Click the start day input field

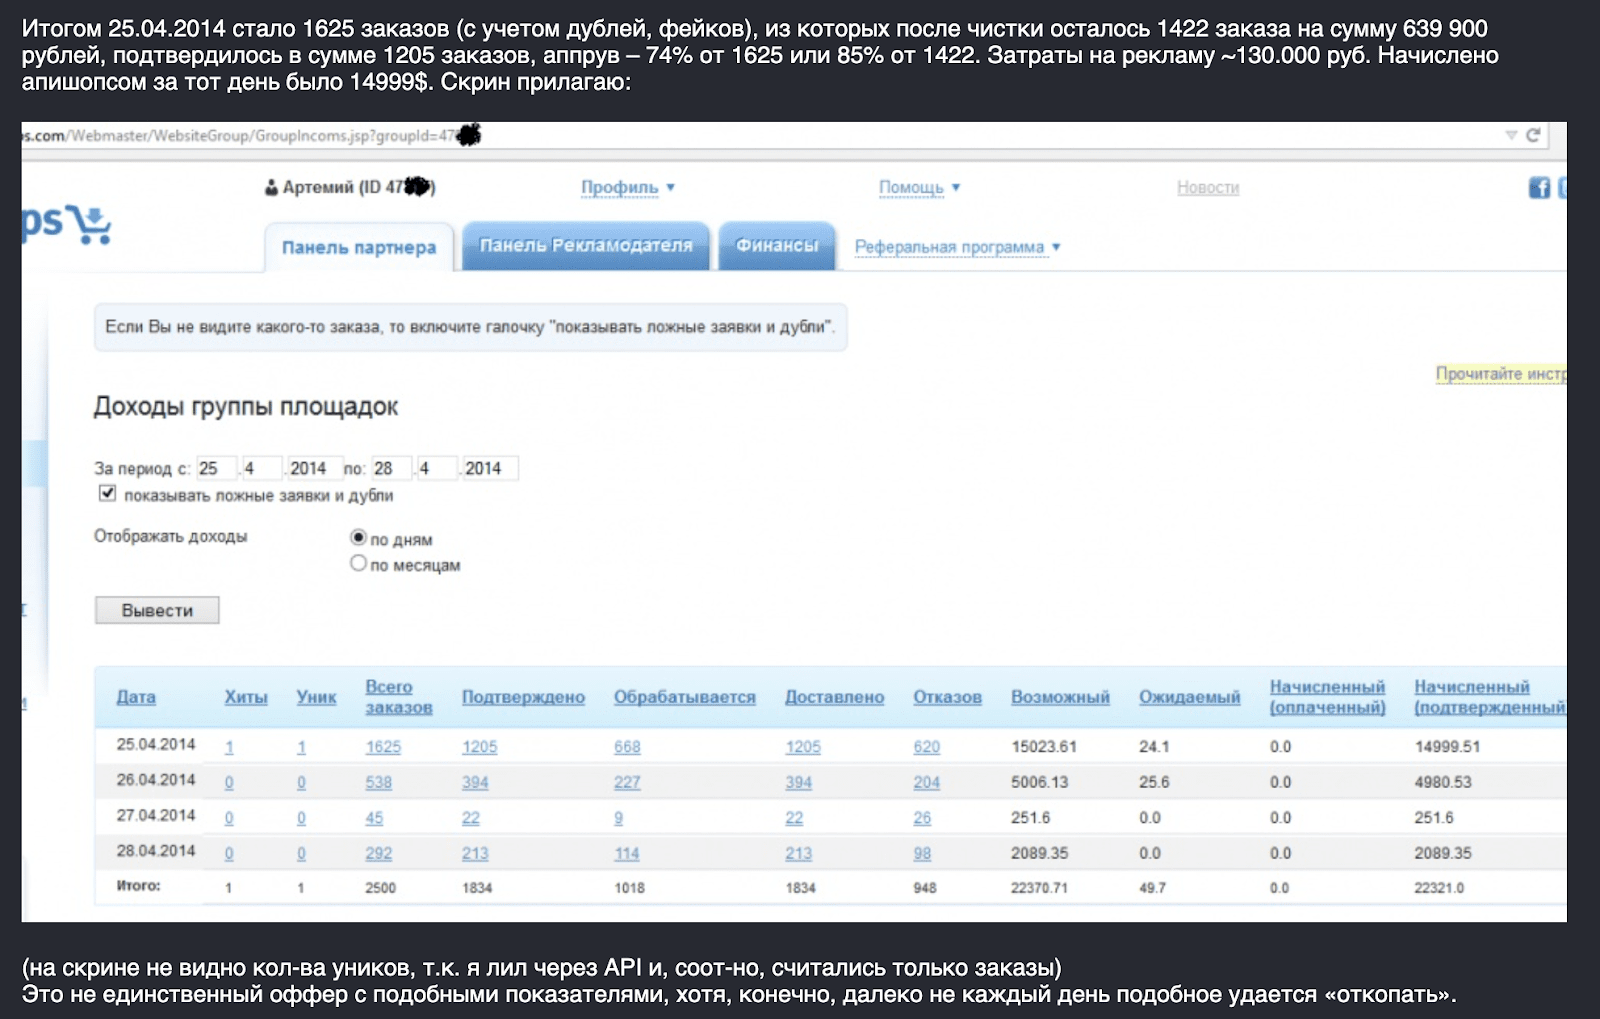point(215,468)
